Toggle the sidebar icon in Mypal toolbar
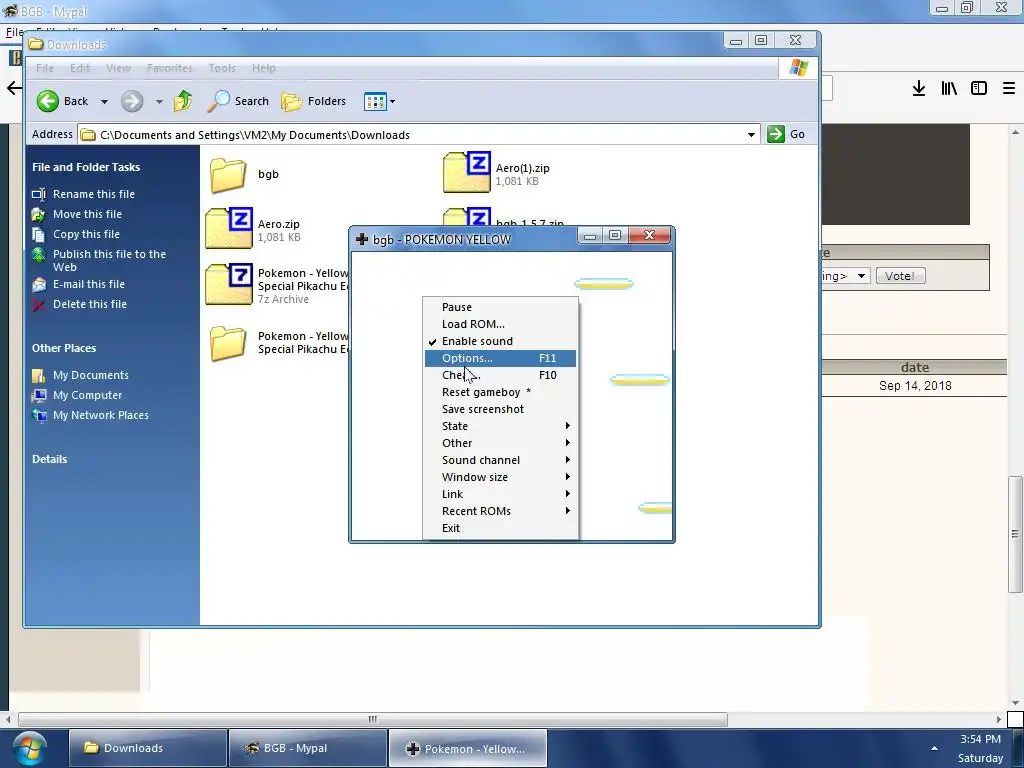This screenshot has width=1024, height=768. tap(979, 88)
